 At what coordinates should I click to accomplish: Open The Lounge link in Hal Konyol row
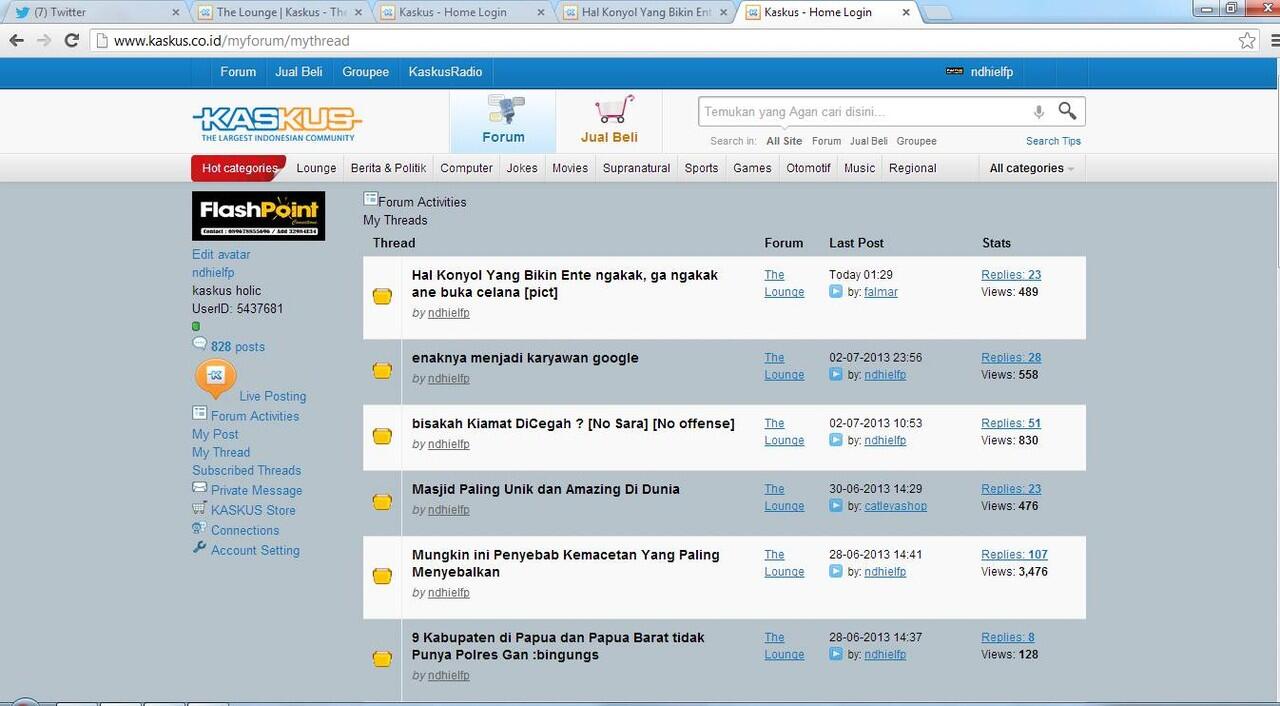pyautogui.click(x=784, y=283)
